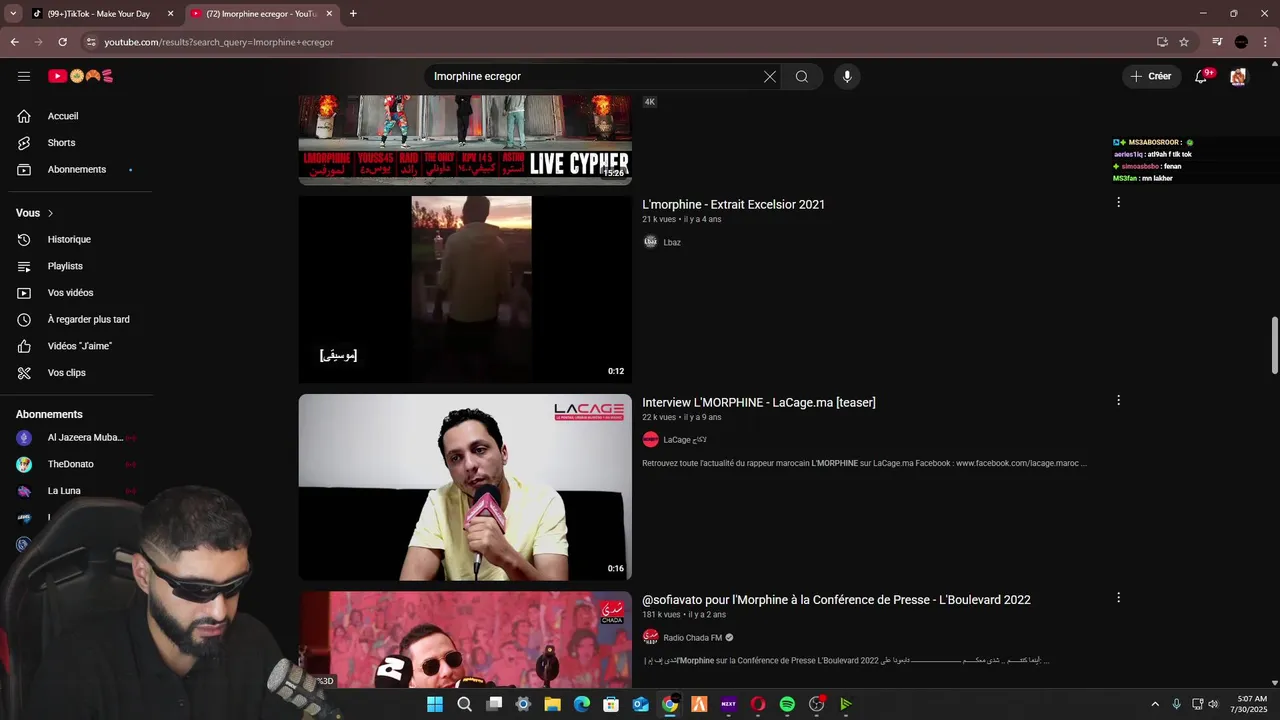Open Historique in the sidebar
This screenshot has width=1280, height=720.
[76, 240]
